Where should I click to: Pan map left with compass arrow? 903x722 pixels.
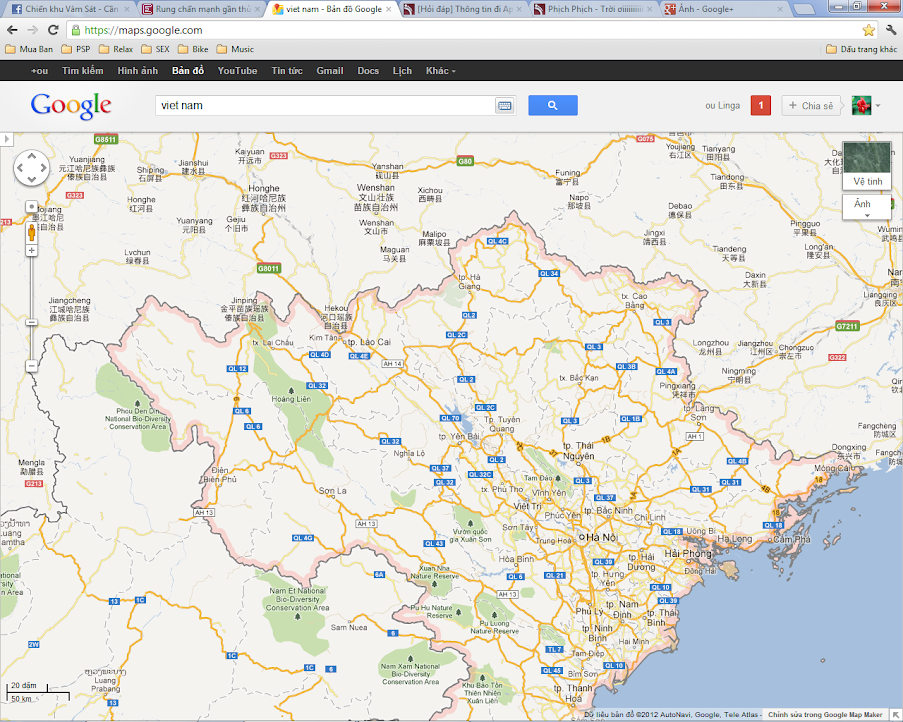pyautogui.click(x=20, y=168)
